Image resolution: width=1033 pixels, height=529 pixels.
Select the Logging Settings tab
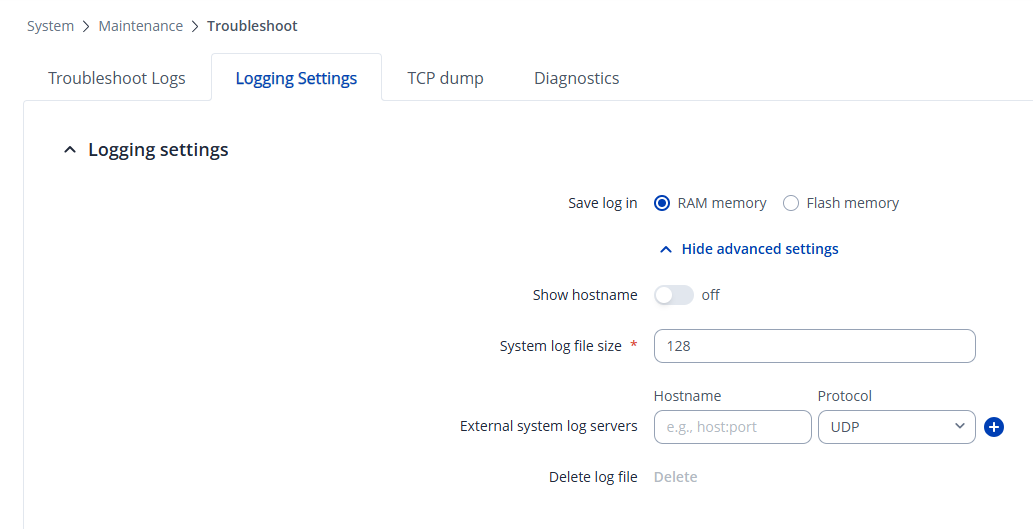pos(296,78)
